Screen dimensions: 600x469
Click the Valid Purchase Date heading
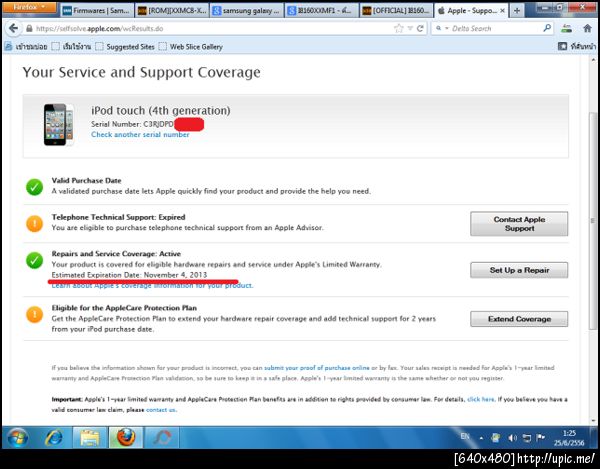pos(86,180)
